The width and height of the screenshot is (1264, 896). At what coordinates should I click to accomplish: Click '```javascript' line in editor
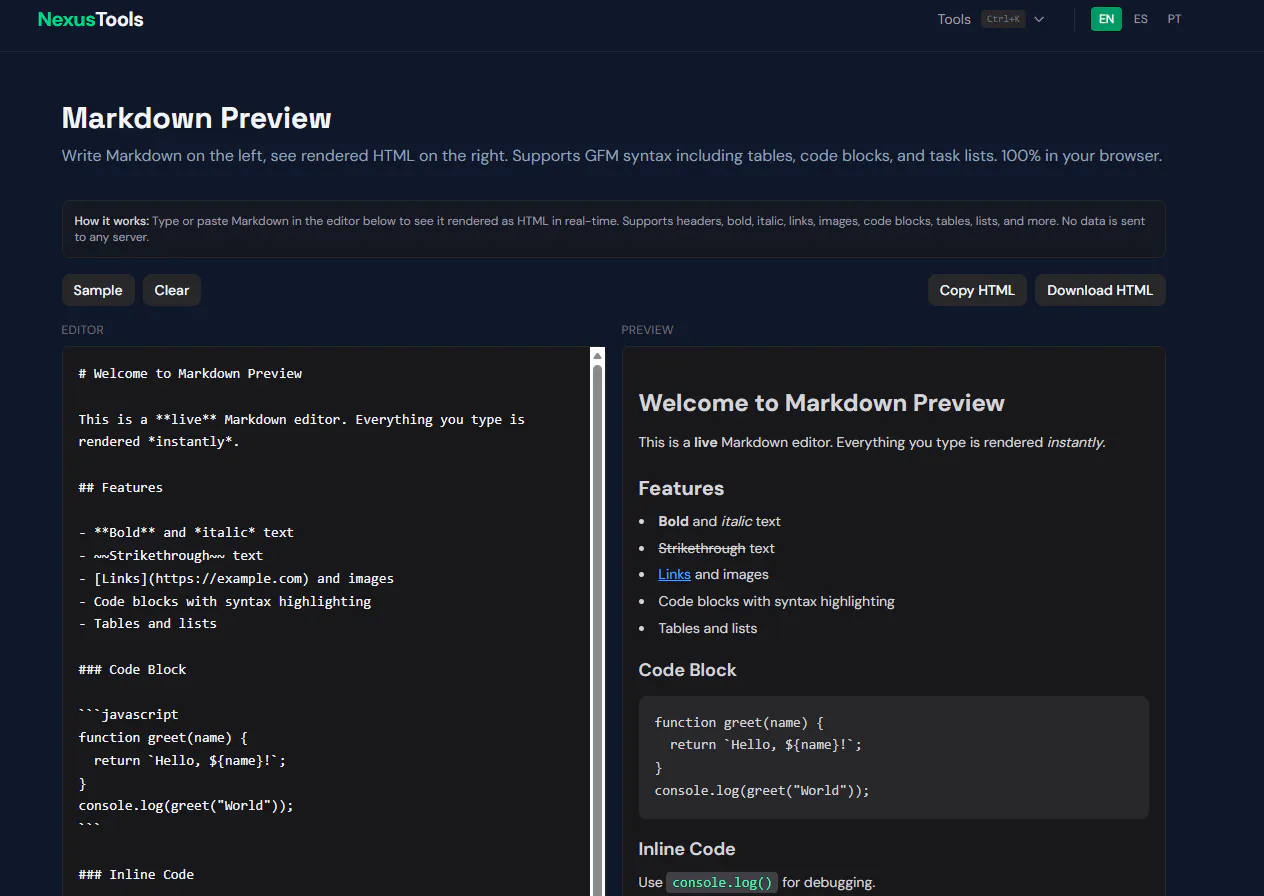[129, 714]
